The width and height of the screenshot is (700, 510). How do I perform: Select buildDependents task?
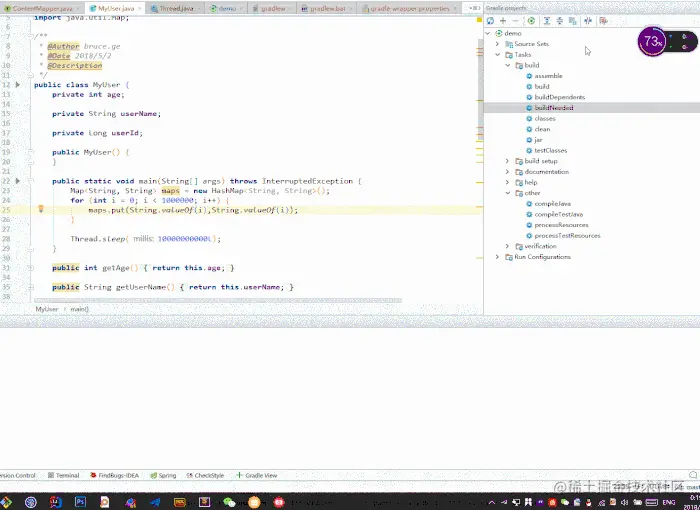point(555,97)
